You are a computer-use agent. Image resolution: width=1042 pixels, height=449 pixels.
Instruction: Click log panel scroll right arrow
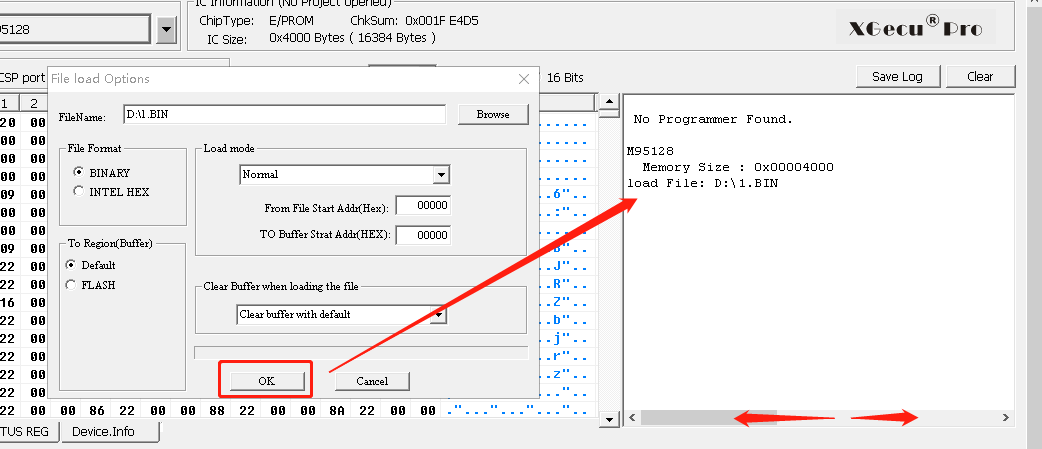(1006, 418)
